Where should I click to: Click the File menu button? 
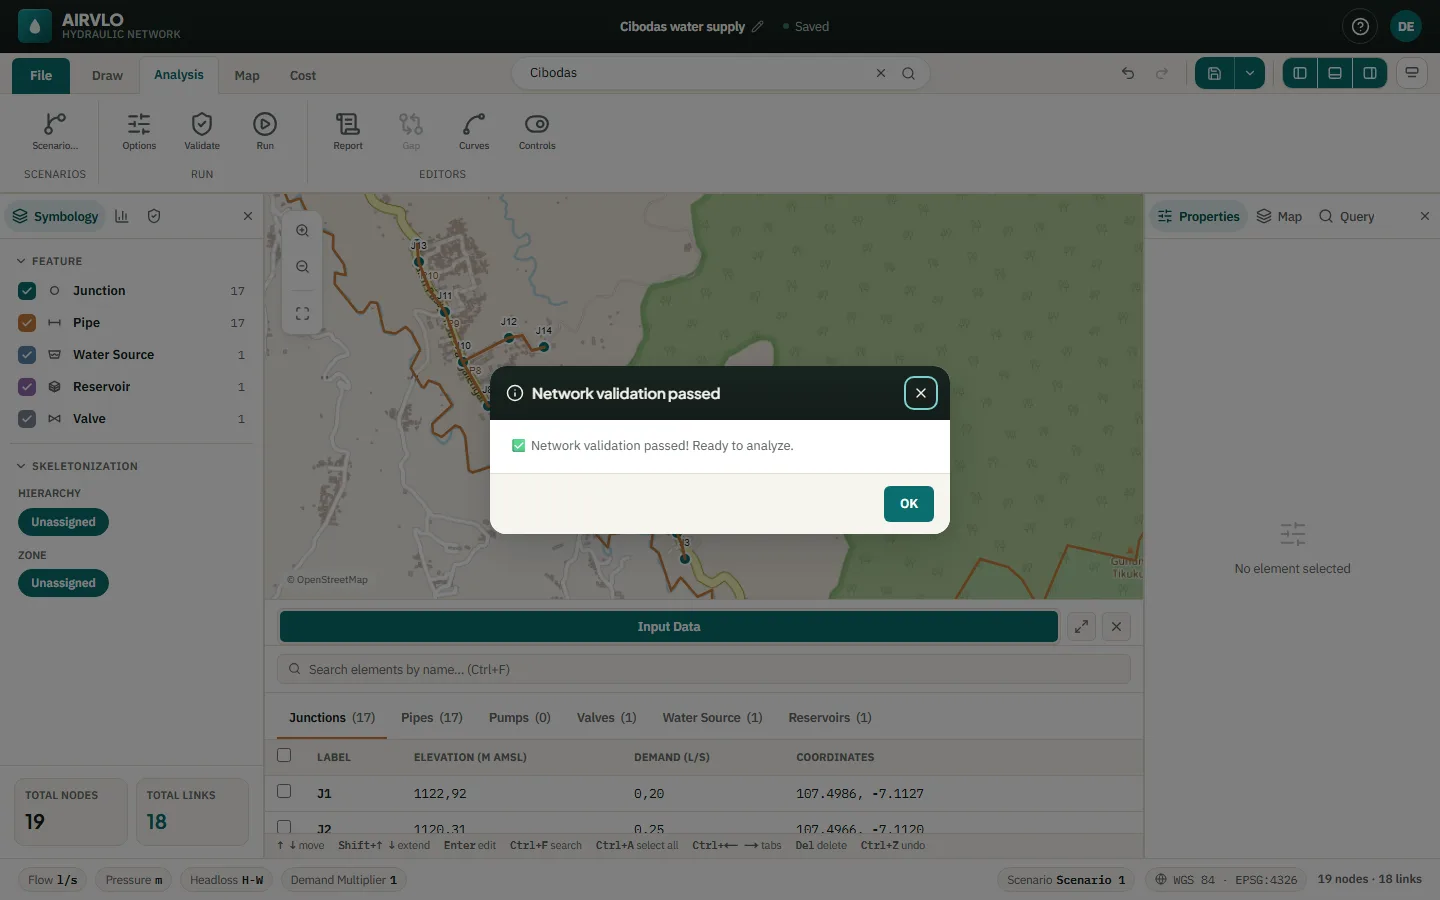[41, 76]
